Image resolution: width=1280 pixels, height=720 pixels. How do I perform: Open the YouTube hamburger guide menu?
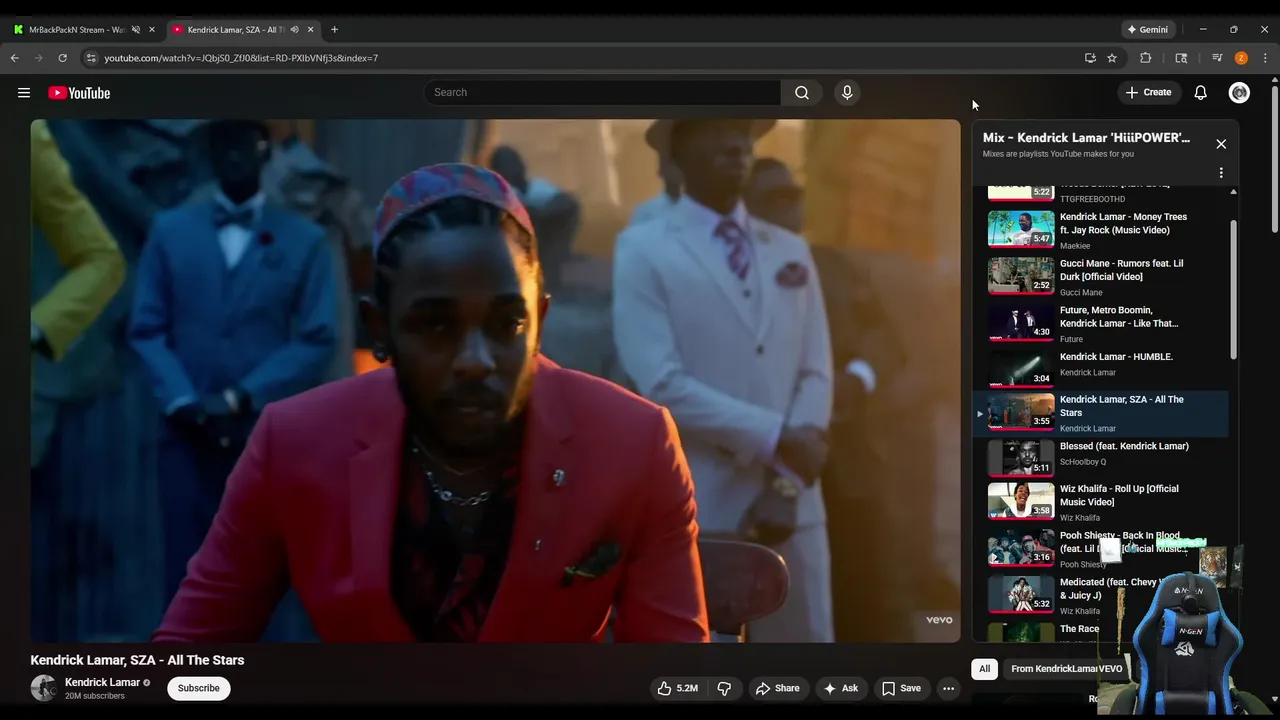click(24, 93)
